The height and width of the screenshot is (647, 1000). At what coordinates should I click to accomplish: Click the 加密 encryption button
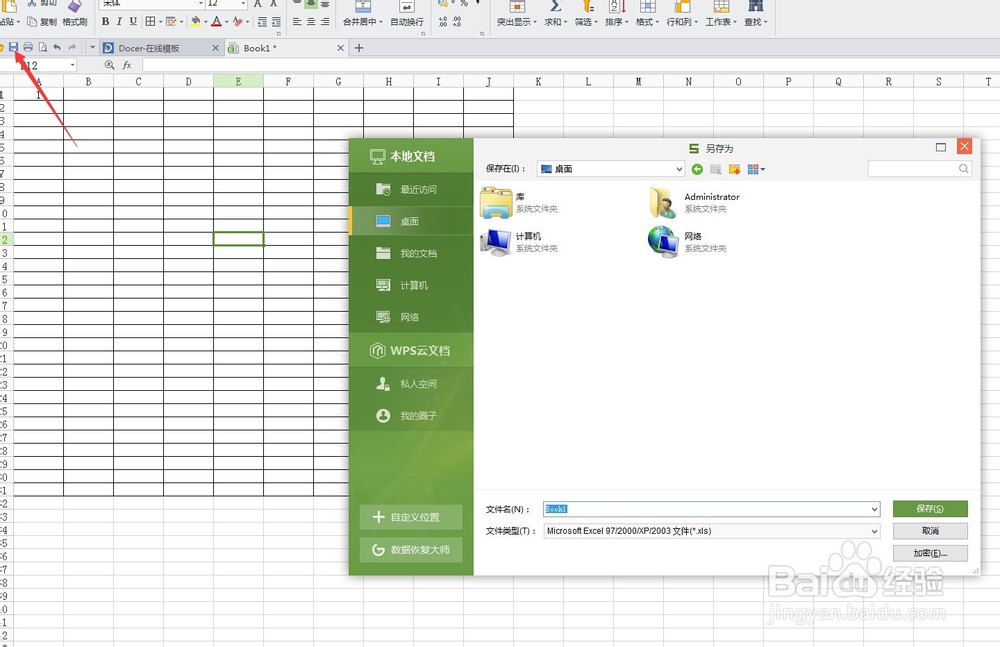[929, 554]
